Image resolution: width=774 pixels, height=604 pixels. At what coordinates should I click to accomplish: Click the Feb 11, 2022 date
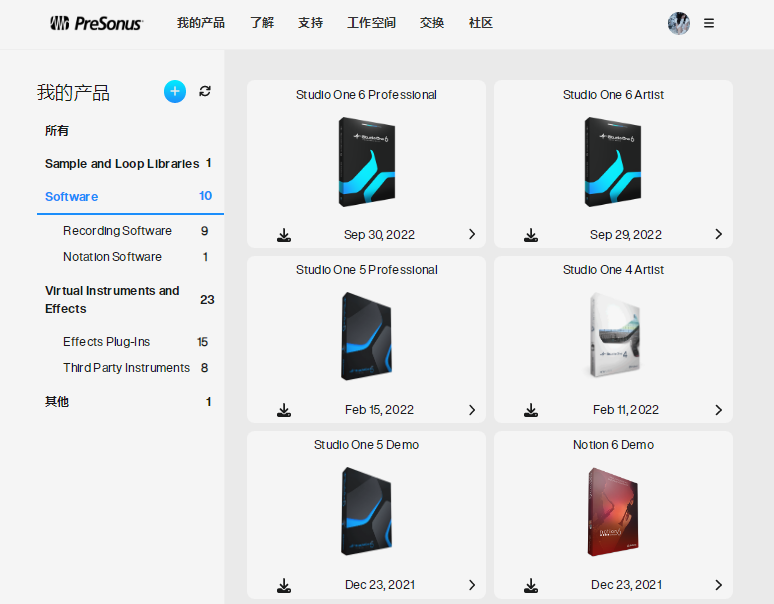(x=626, y=410)
